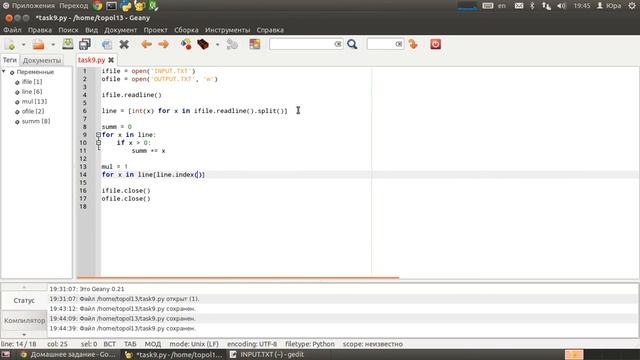Select the ifile [1] symbol
This screenshot has width=640, height=360.
pos(32,82)
